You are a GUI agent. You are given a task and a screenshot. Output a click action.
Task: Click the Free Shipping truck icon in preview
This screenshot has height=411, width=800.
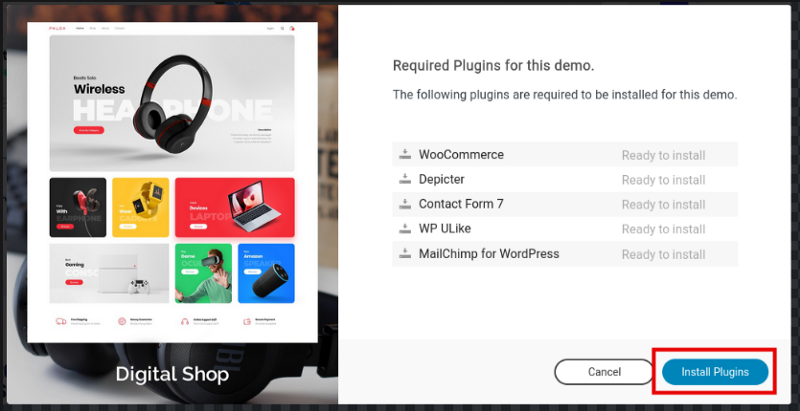[x=61, y=321]
